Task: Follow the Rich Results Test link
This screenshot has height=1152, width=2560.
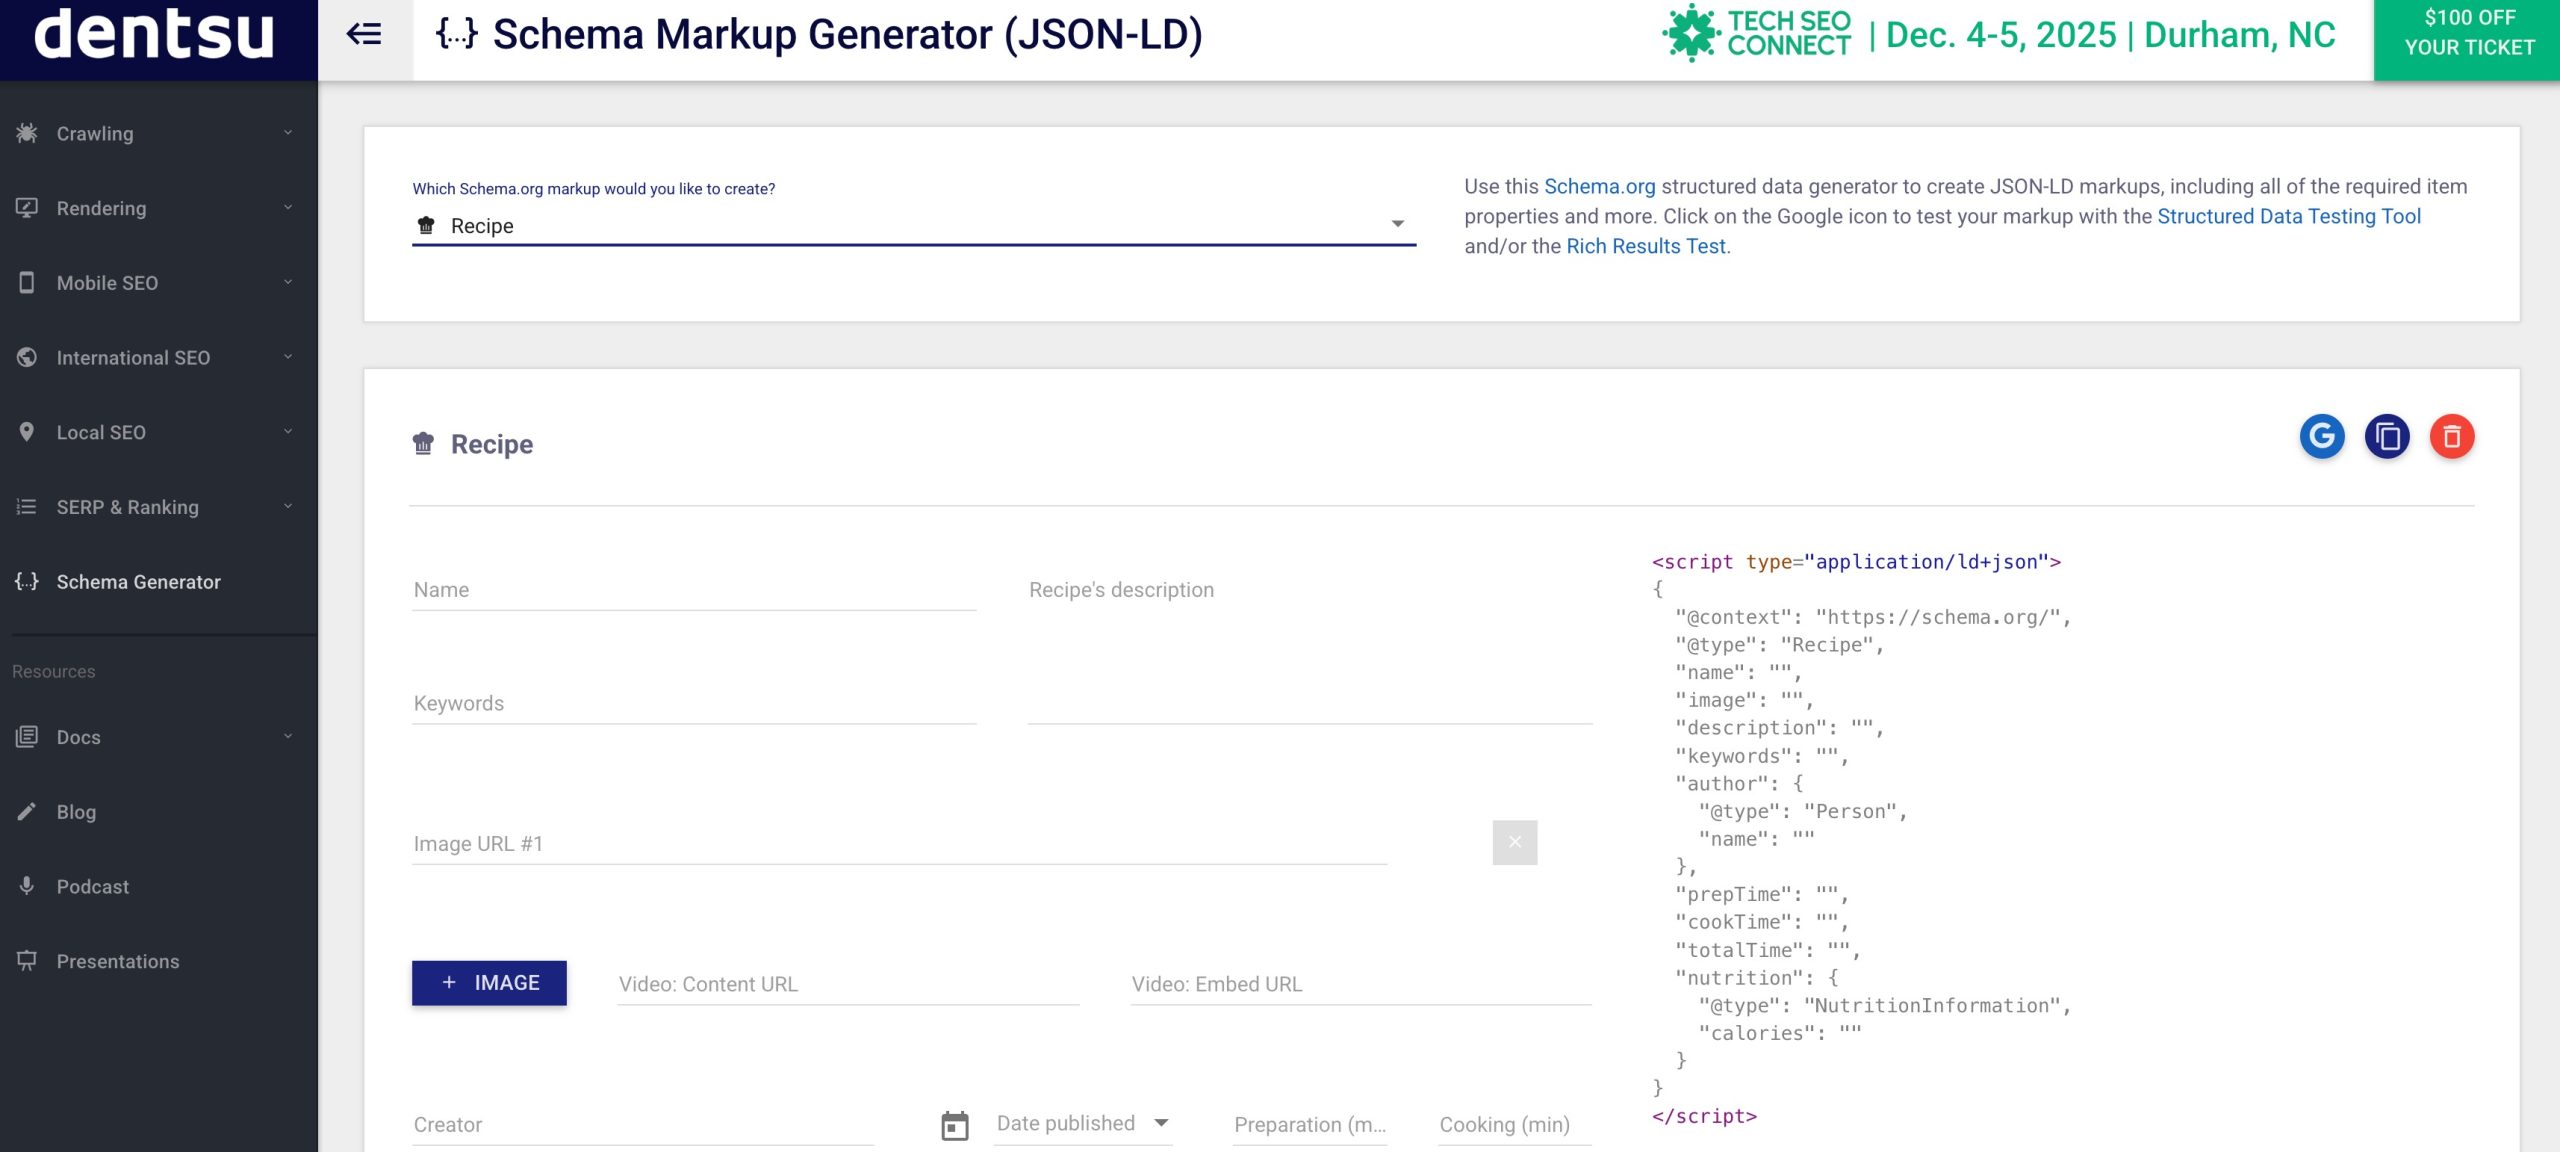Action: point(1645,246)
